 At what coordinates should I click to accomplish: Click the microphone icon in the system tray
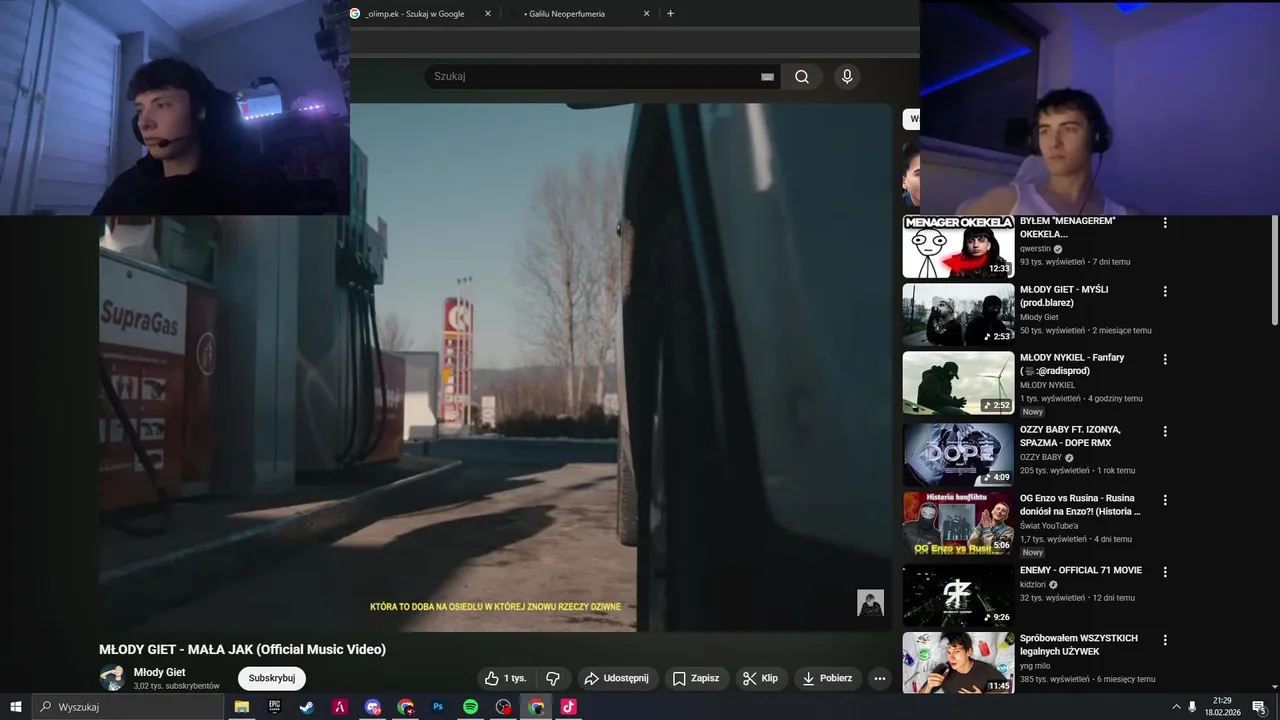point(1192,707)
